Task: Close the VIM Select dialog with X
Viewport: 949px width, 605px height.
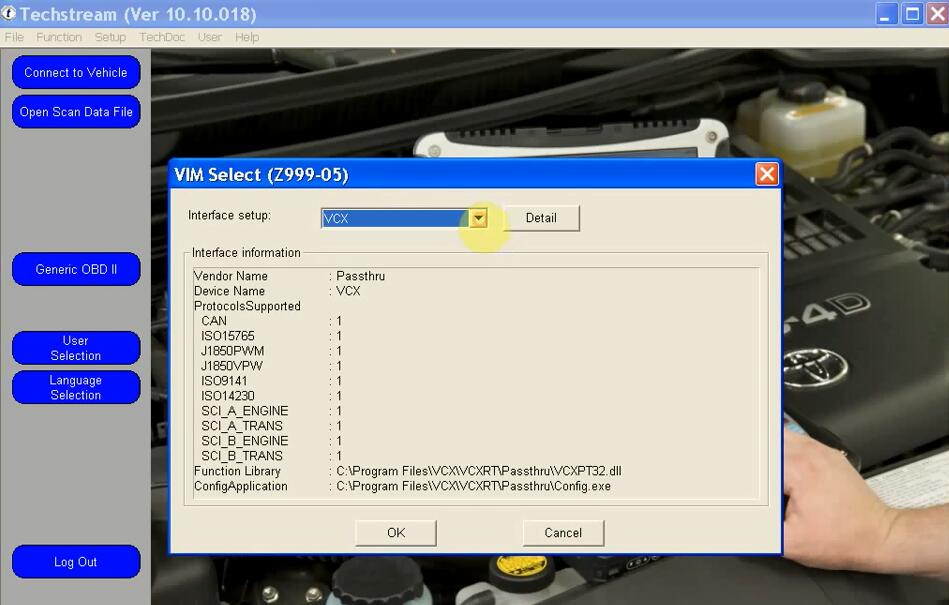Action: point(767,174)
